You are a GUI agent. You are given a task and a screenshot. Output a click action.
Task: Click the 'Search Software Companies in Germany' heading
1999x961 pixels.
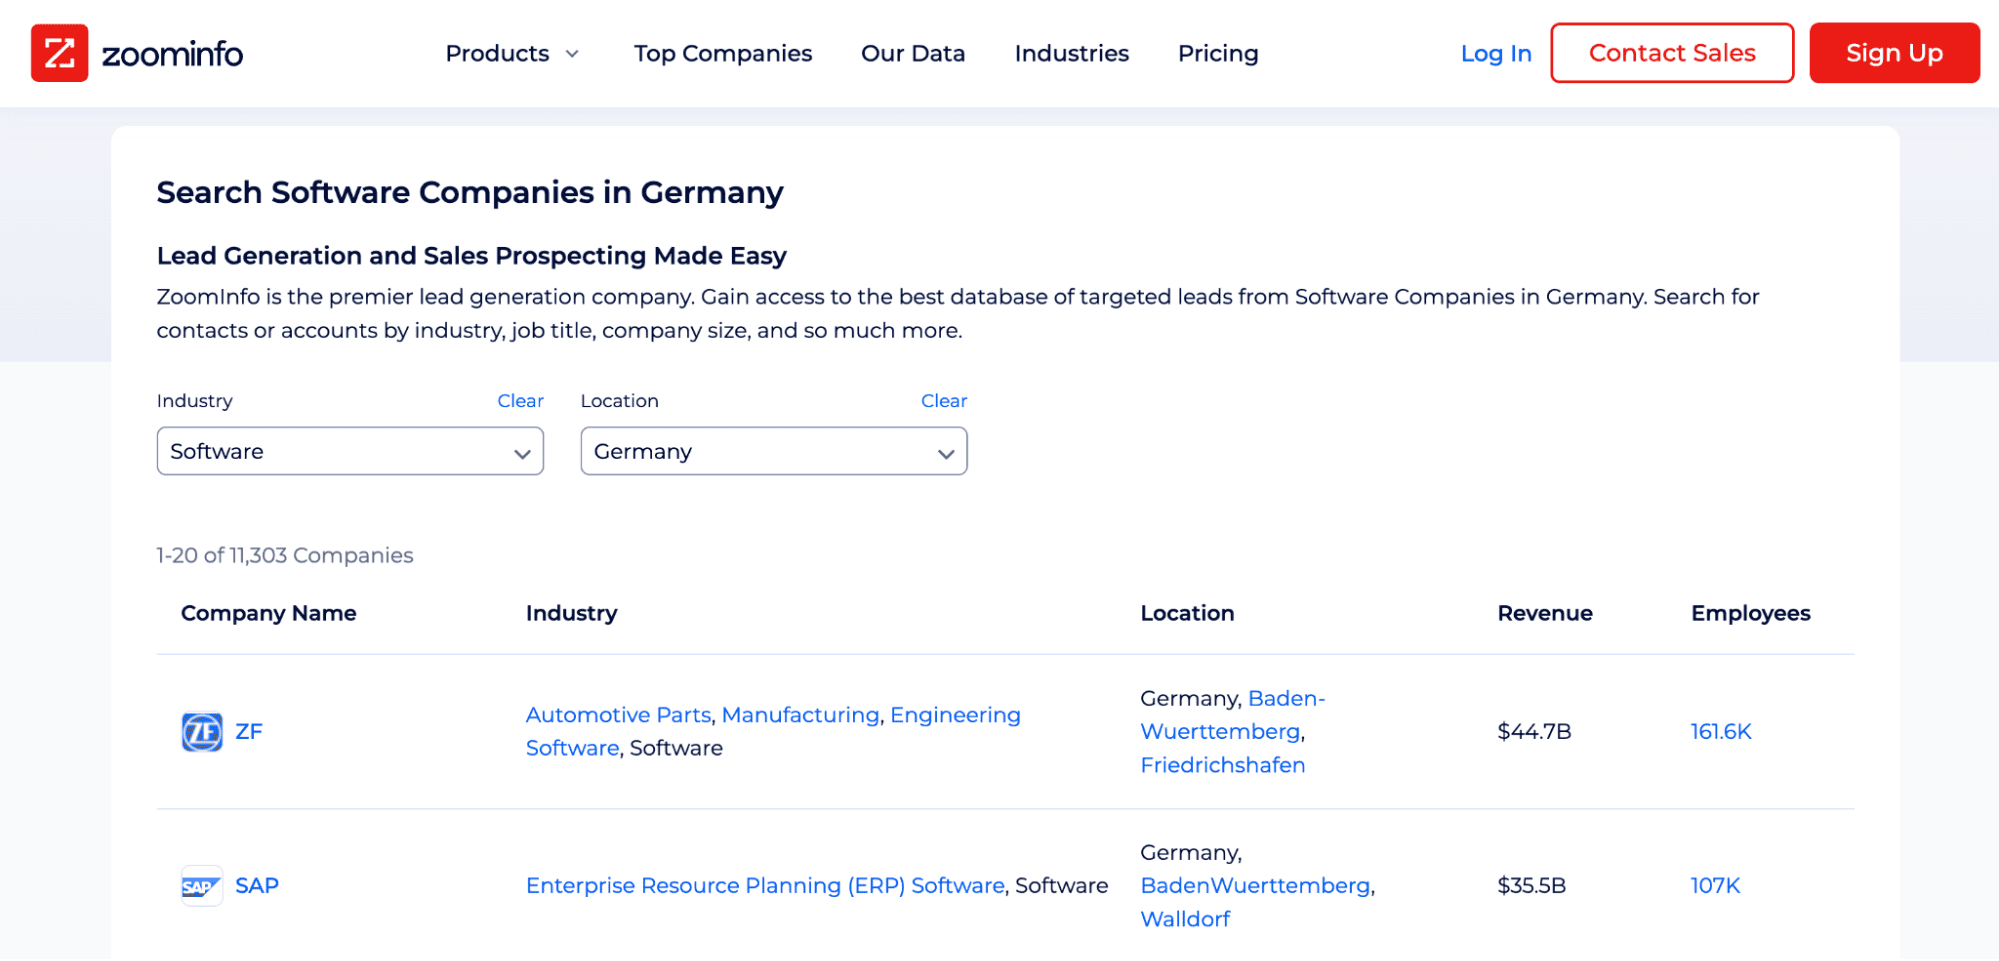click(470, 192)
